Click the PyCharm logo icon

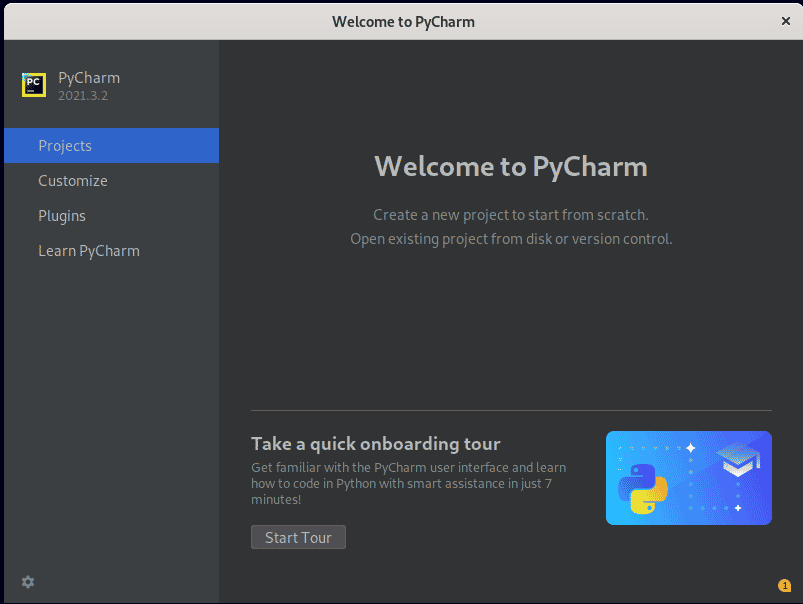point(34,85)
